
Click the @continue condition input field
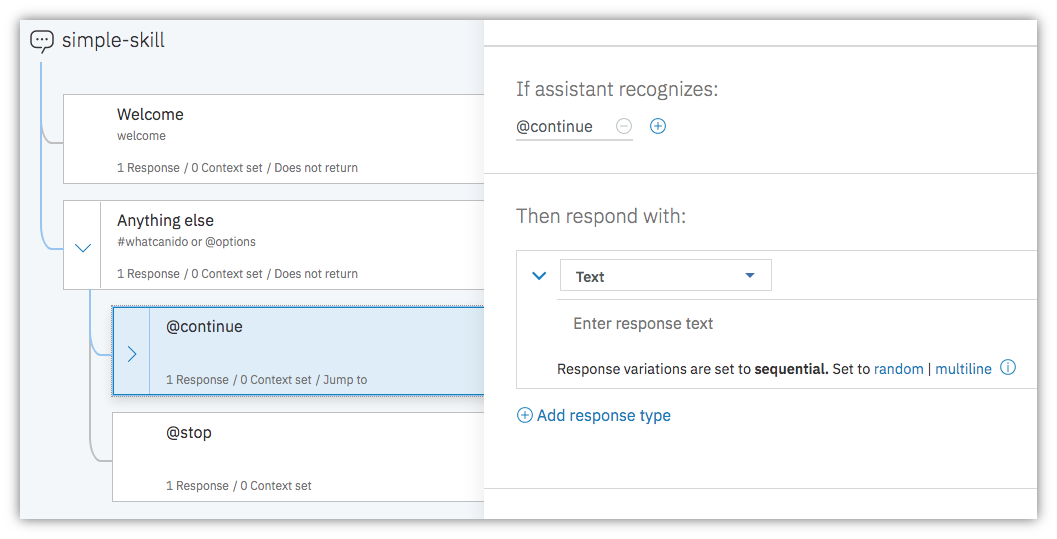(x=562, y=127)
